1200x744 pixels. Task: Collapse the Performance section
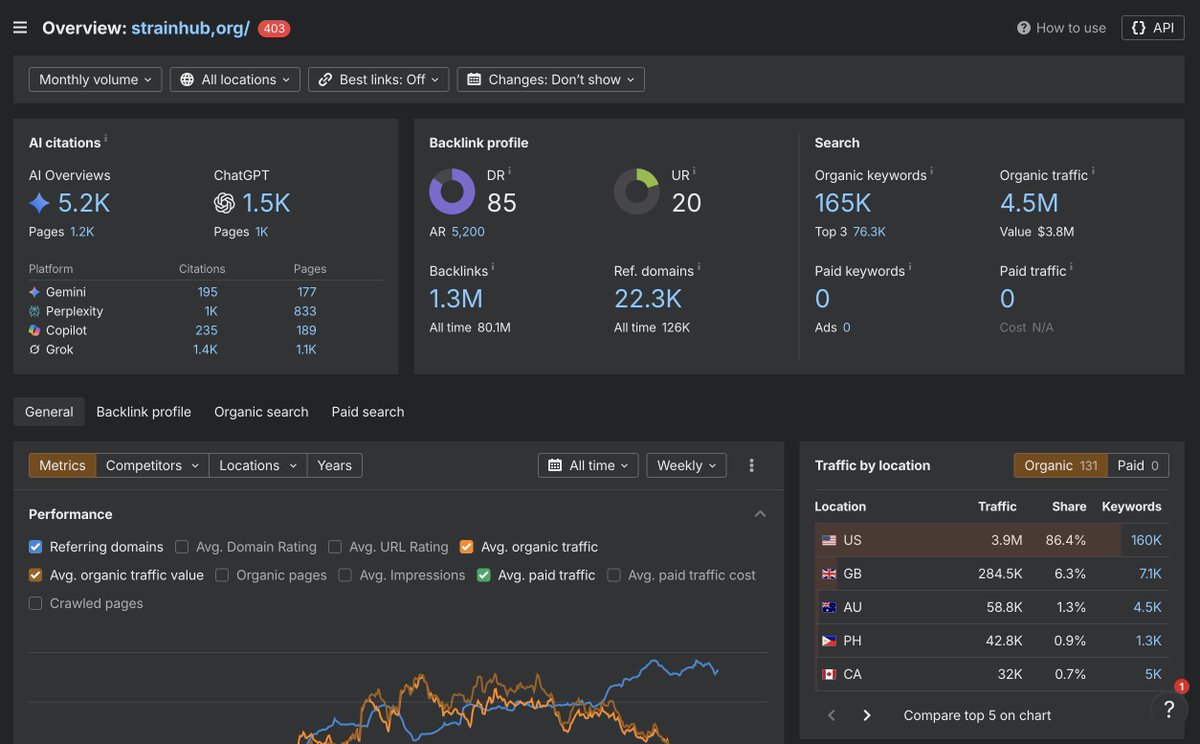click(x=760, y=514)
